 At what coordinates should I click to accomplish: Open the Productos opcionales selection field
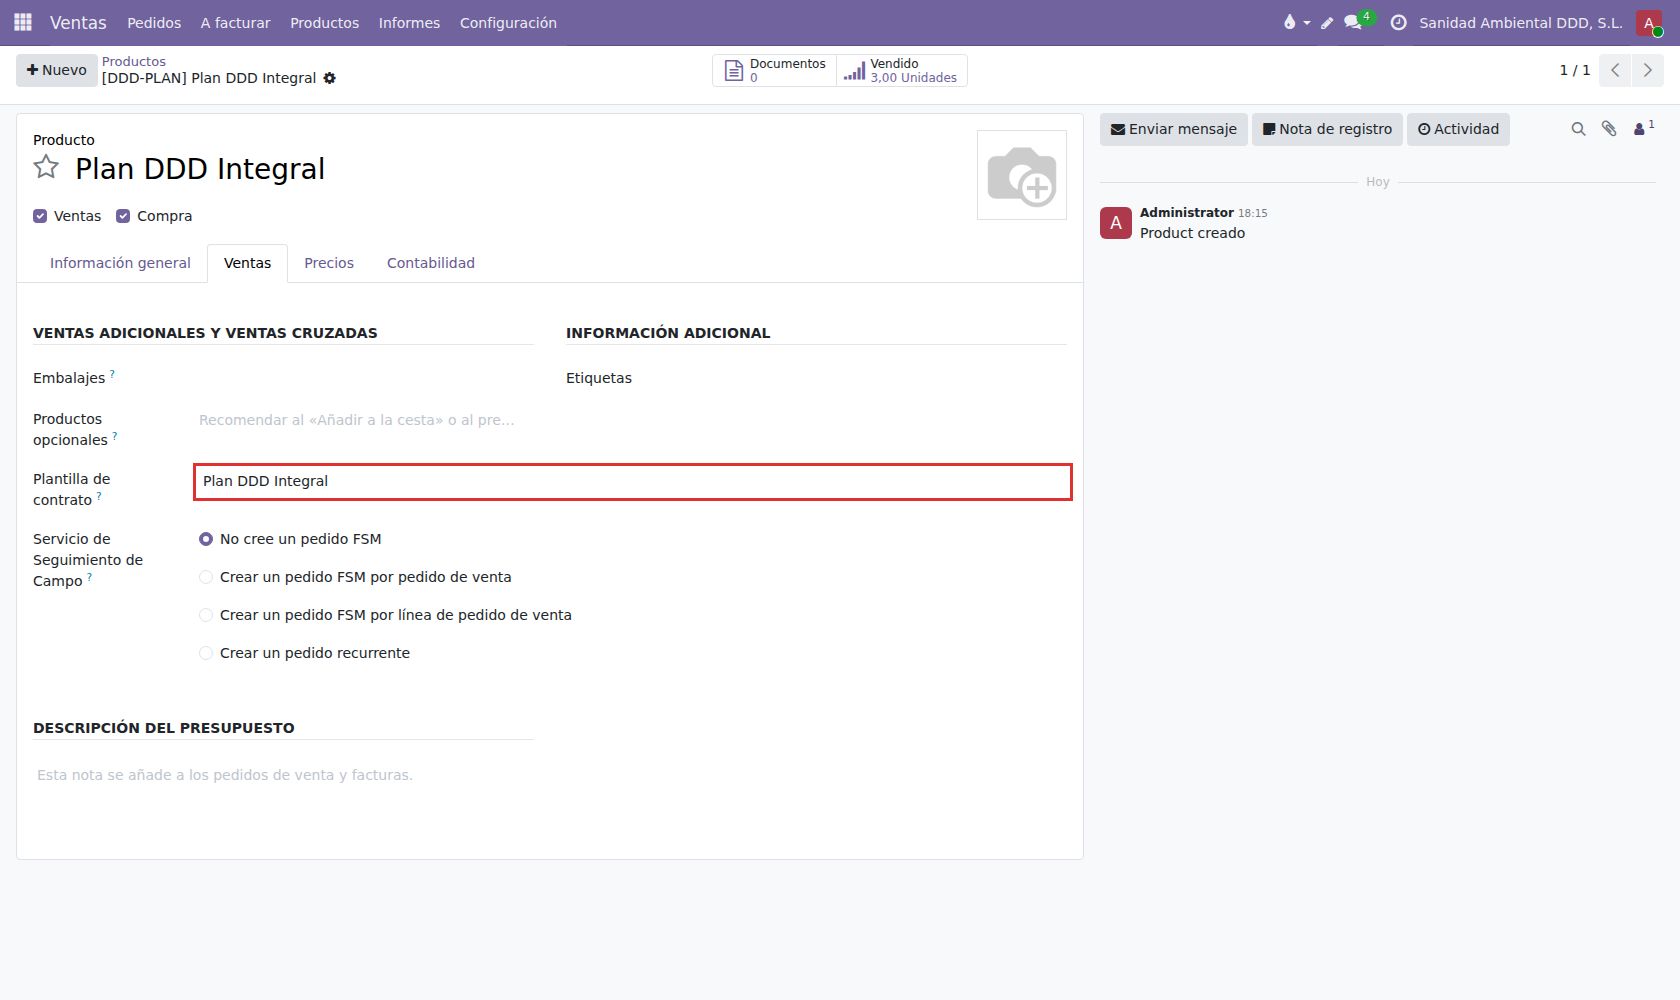click(365, 420)
